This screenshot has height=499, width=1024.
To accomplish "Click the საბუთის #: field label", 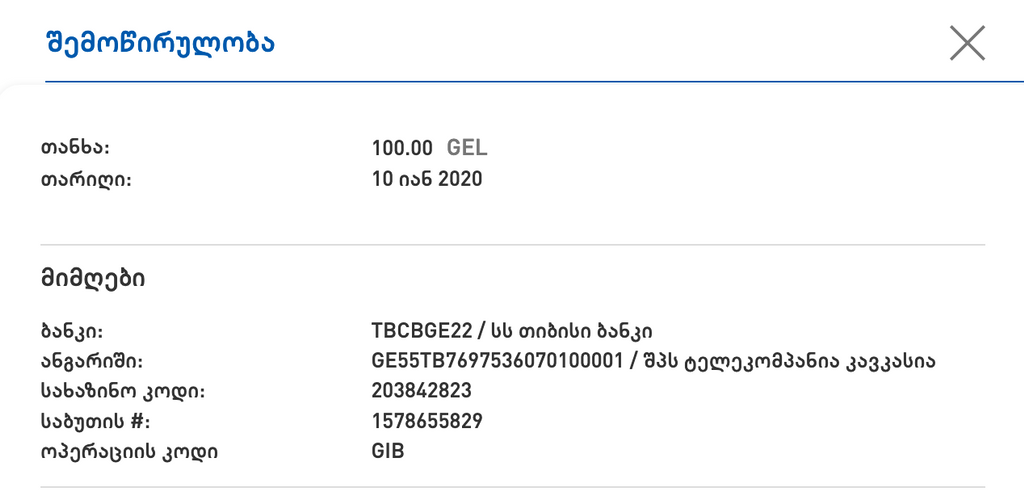I will pos(95,421).
